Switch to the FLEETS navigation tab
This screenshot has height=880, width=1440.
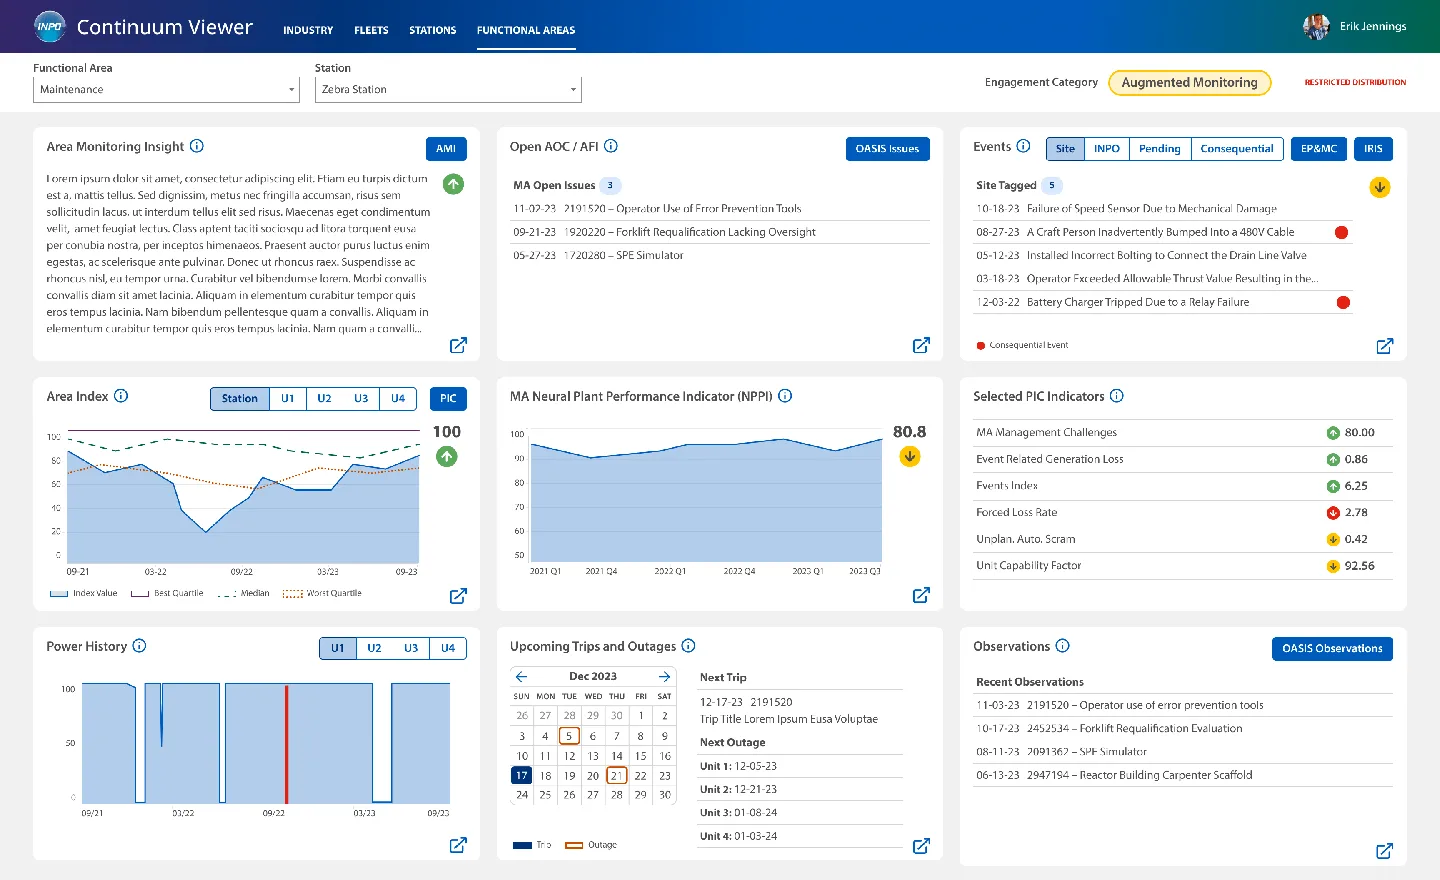(371, 30)
